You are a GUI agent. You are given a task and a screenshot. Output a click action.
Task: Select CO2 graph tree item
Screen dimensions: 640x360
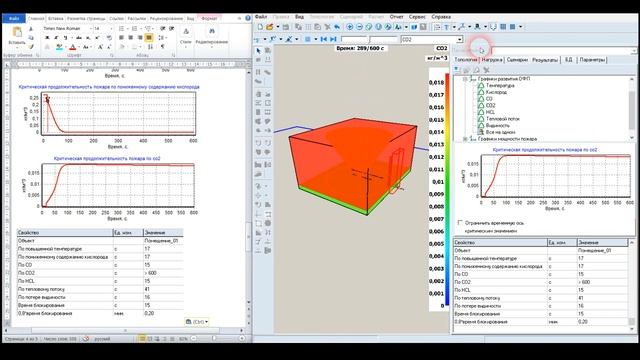(490, 105)
